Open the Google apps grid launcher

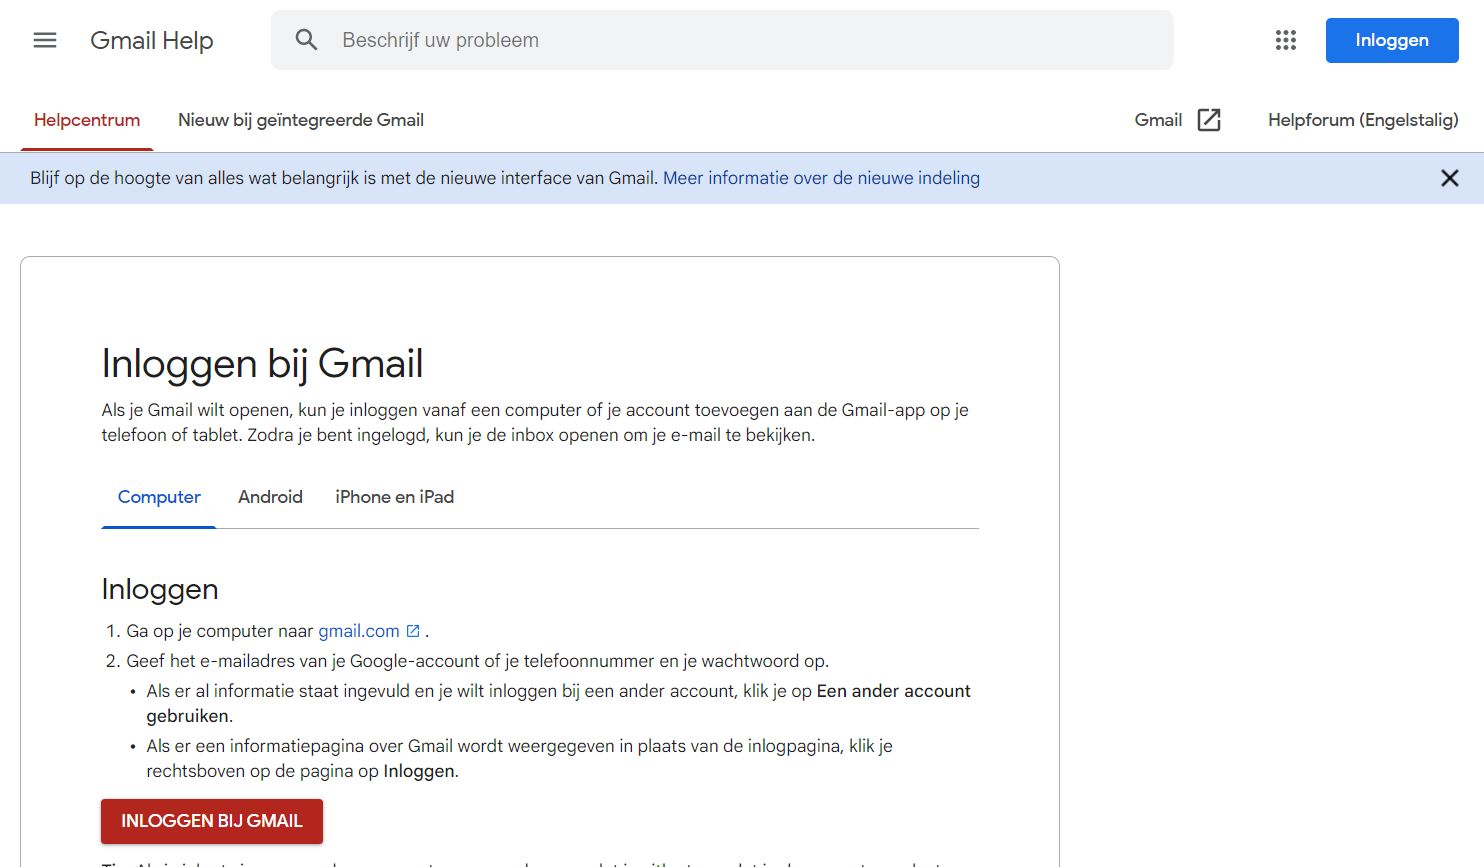point(1285,40)
